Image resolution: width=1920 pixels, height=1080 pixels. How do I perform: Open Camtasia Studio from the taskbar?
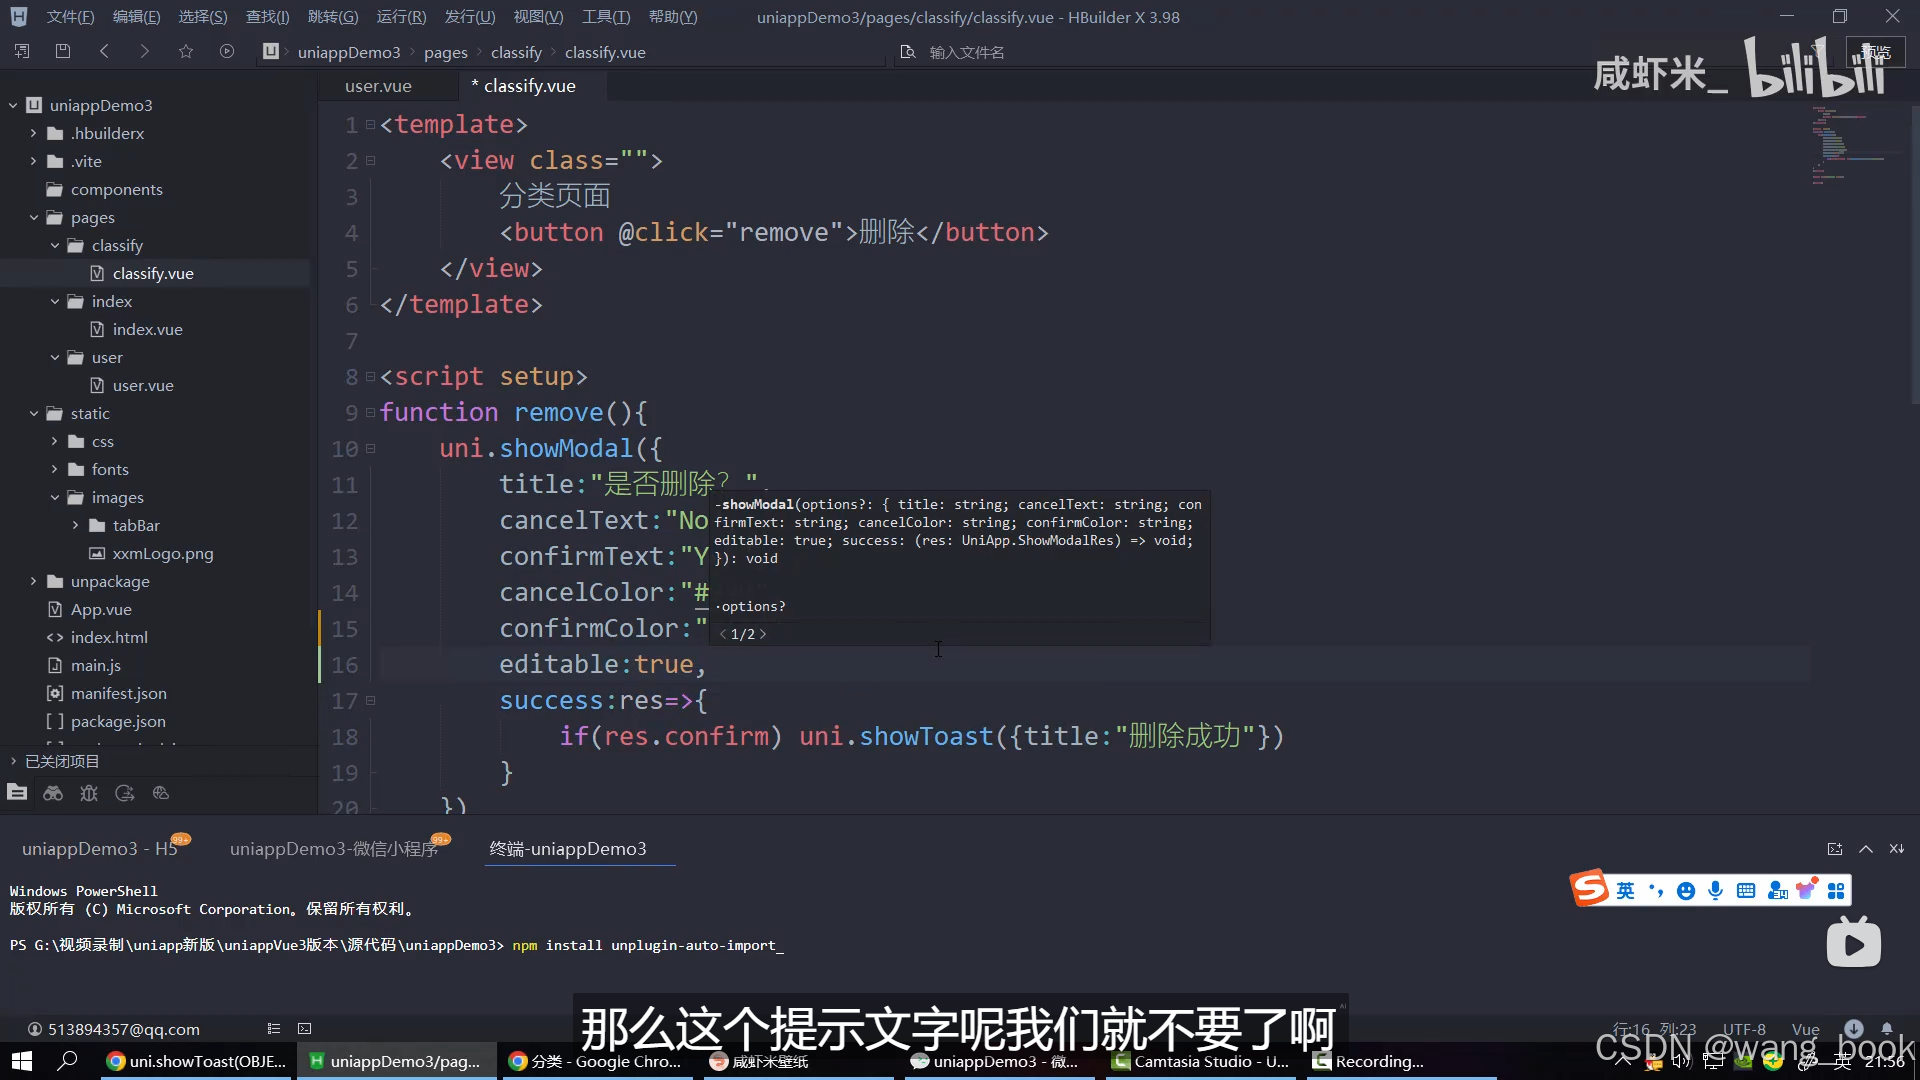tap(1200, 1061)
